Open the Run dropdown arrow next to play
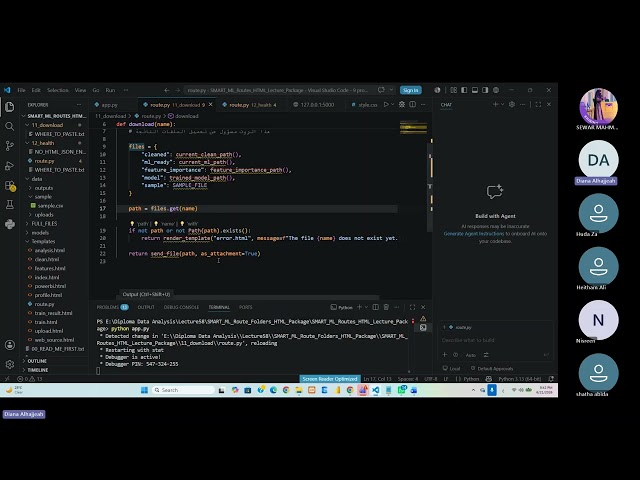 coord(393,104)
